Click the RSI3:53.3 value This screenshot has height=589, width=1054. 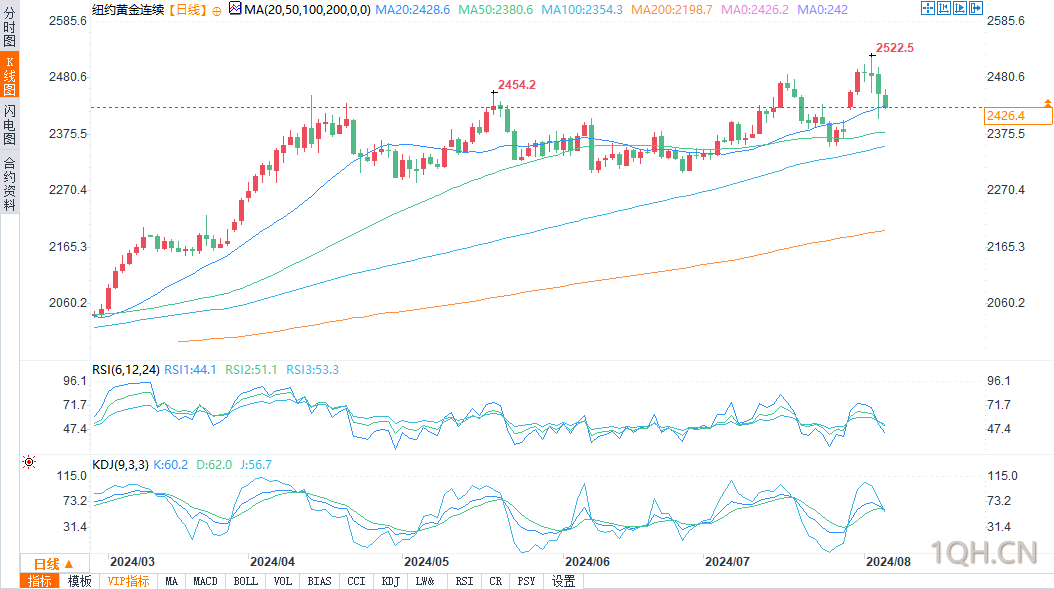[x=313, y=370]
